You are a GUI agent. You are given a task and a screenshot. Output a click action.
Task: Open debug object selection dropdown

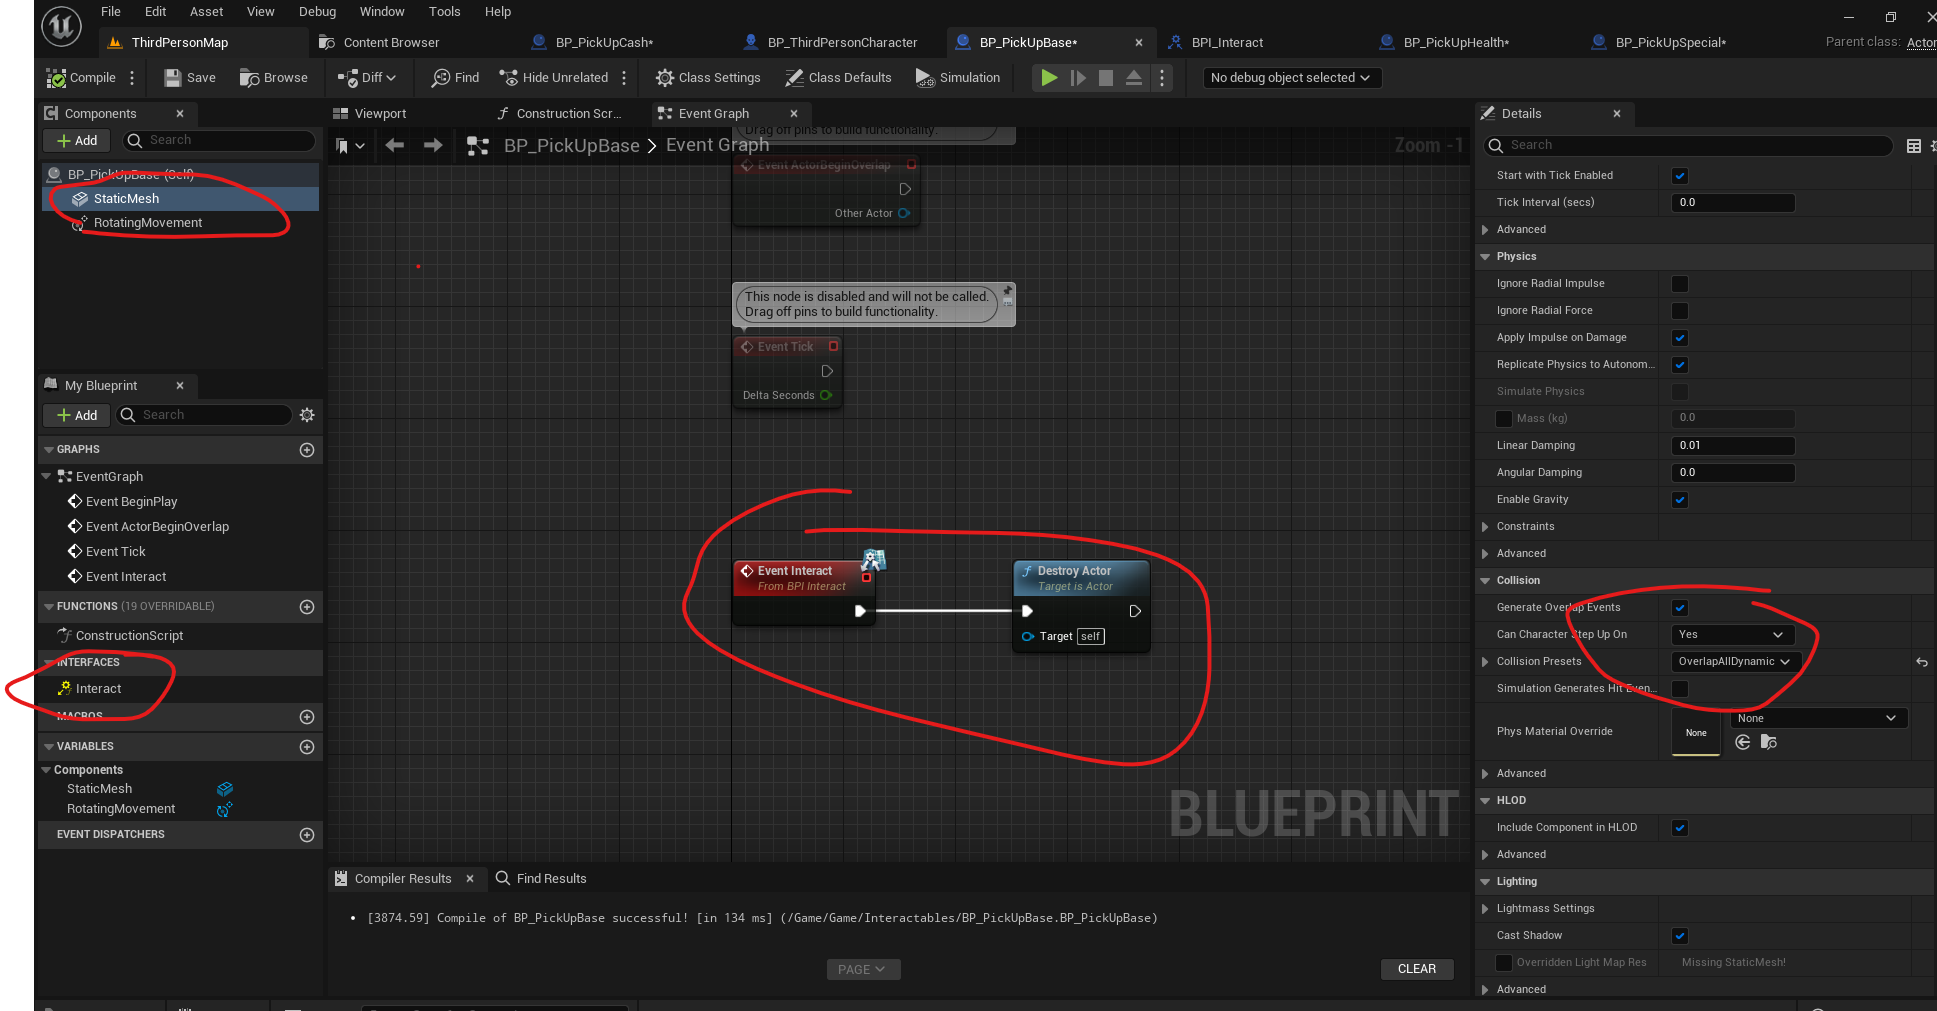pos(1290,78)
